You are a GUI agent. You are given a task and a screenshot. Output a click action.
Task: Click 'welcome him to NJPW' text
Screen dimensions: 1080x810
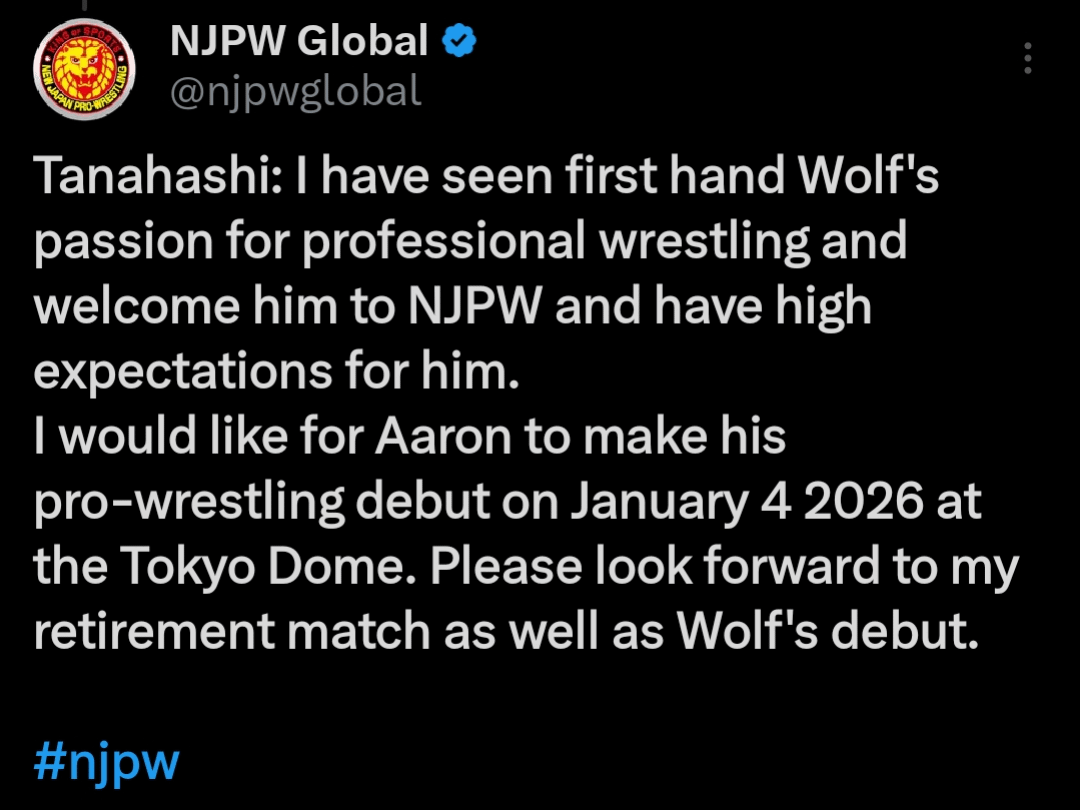pos(287,307)
